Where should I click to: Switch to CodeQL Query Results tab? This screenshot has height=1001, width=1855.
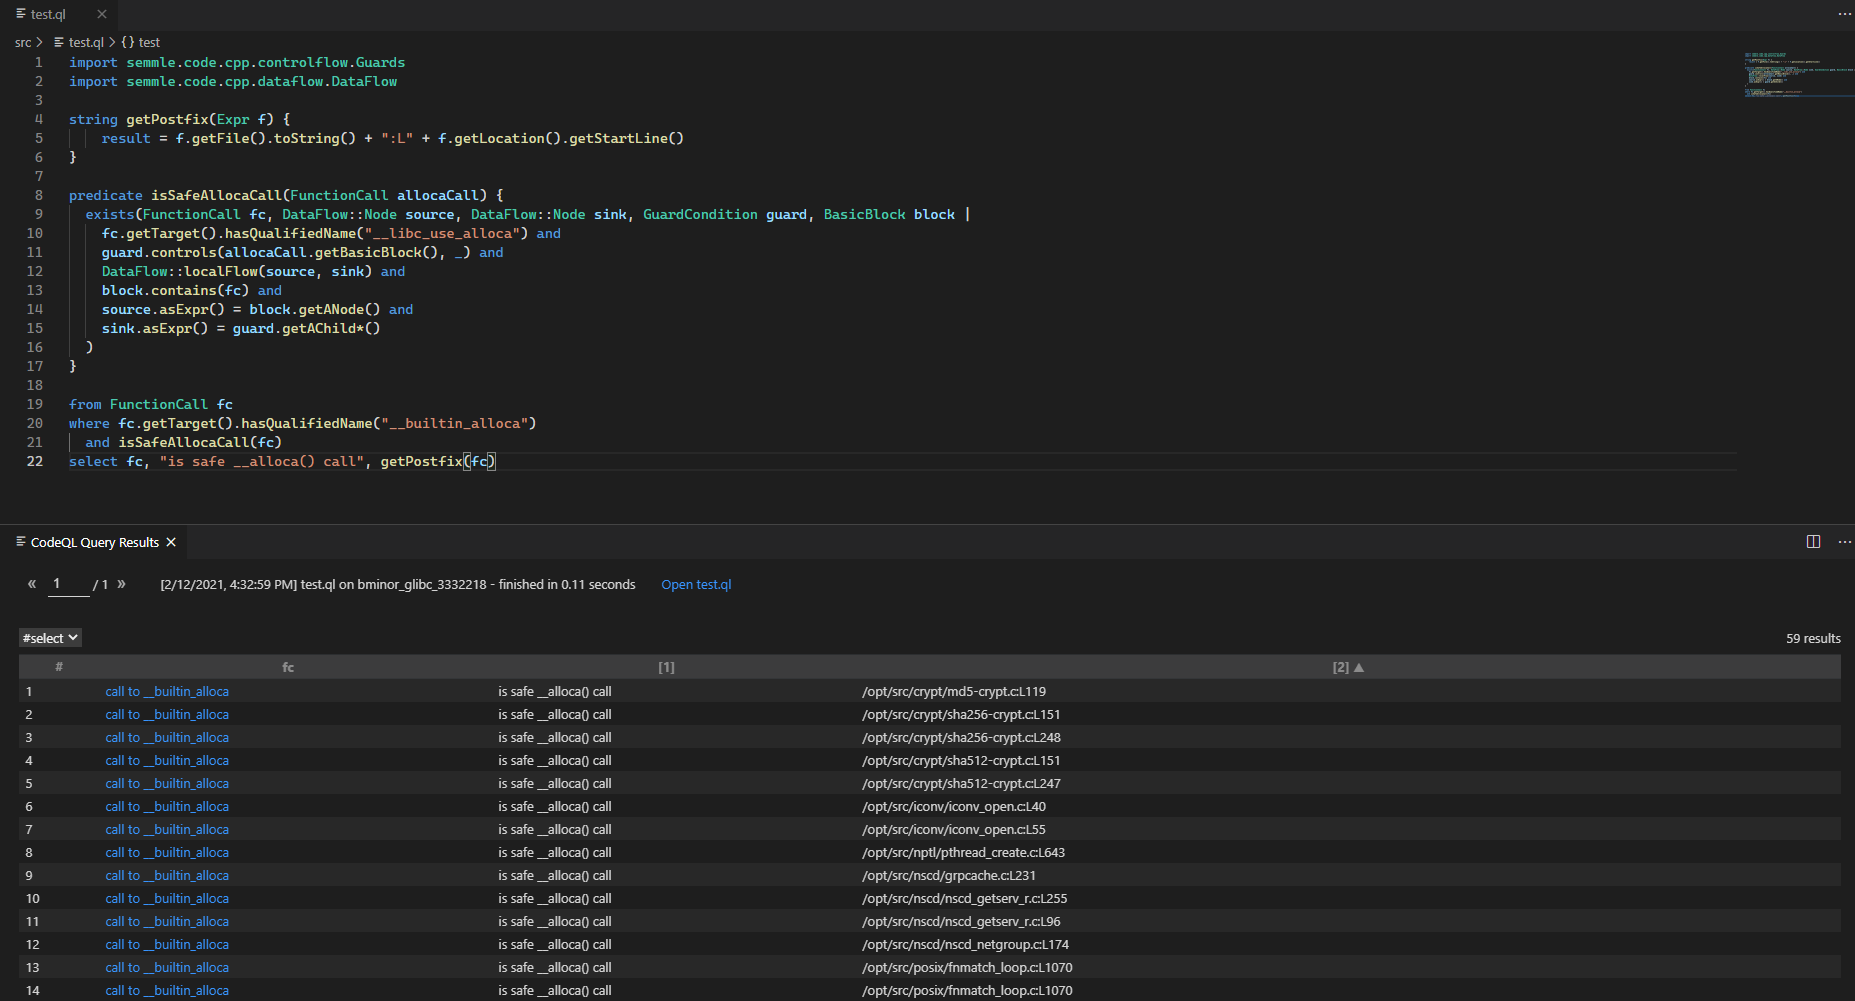[94, 542]
